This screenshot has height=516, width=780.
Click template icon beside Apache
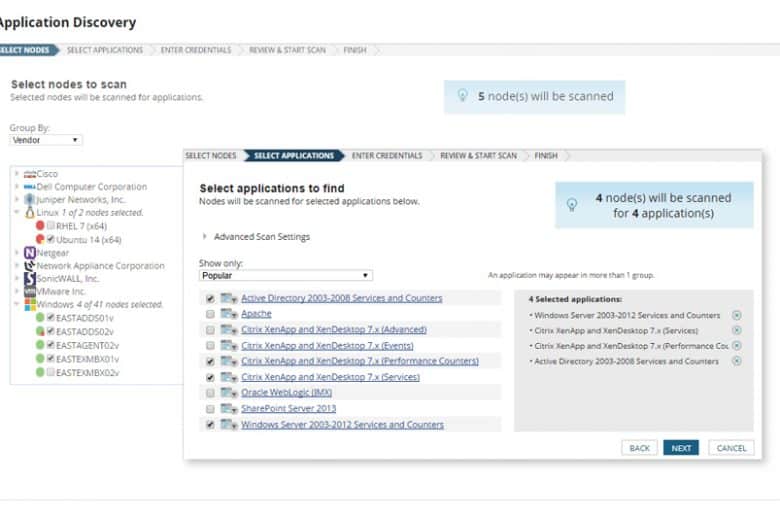tap(229, 313)
